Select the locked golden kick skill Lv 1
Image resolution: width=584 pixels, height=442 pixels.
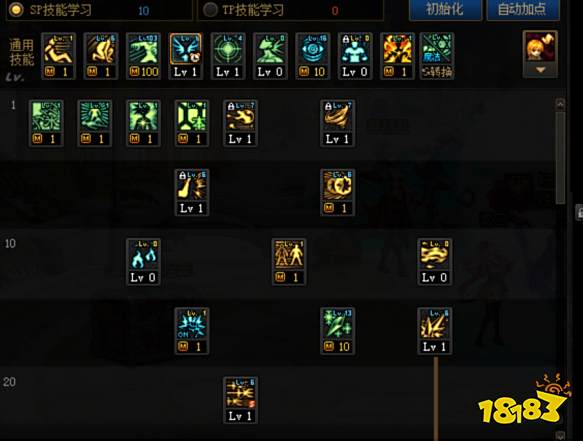click(192, 193)
